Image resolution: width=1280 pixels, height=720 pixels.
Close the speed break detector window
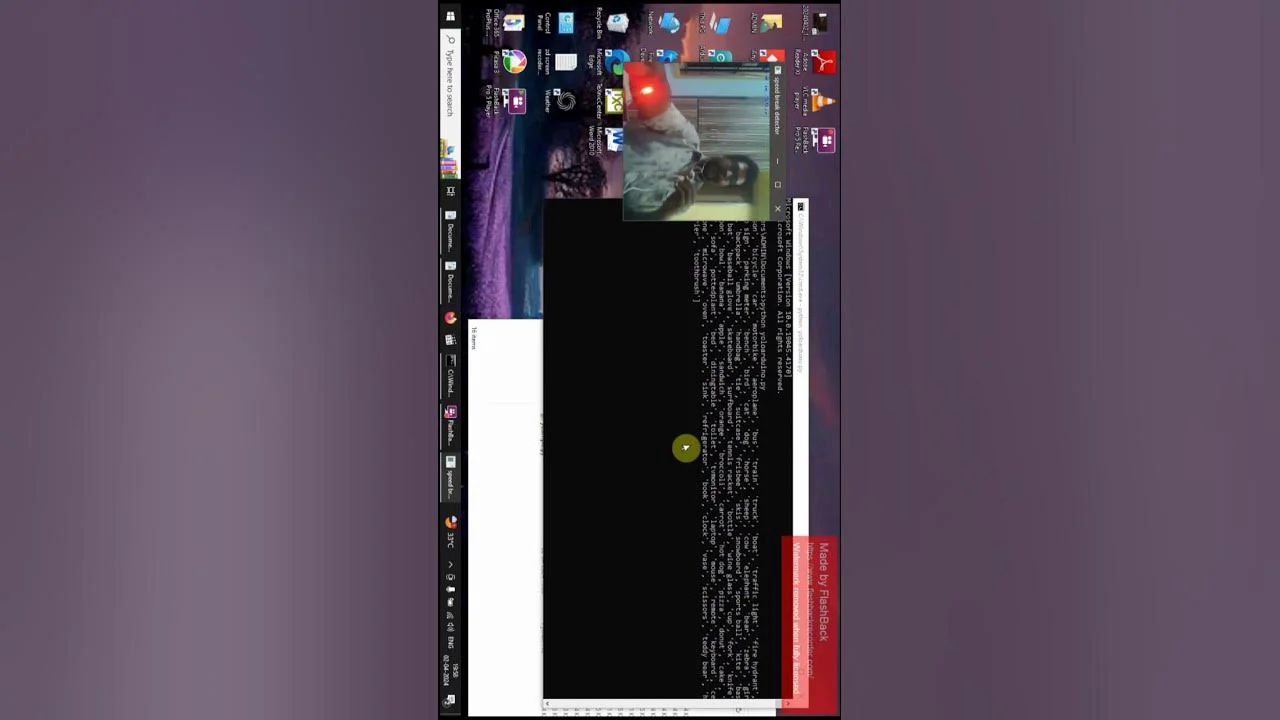click(777, 208)
